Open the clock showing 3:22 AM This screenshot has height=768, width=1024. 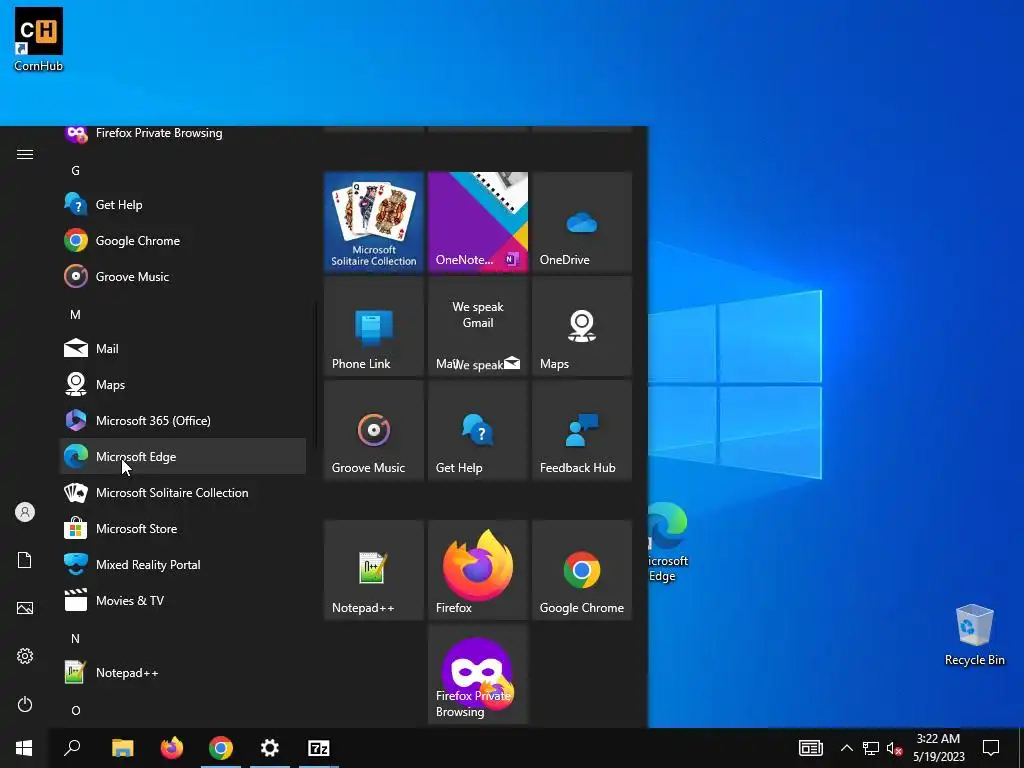(938, 748)
